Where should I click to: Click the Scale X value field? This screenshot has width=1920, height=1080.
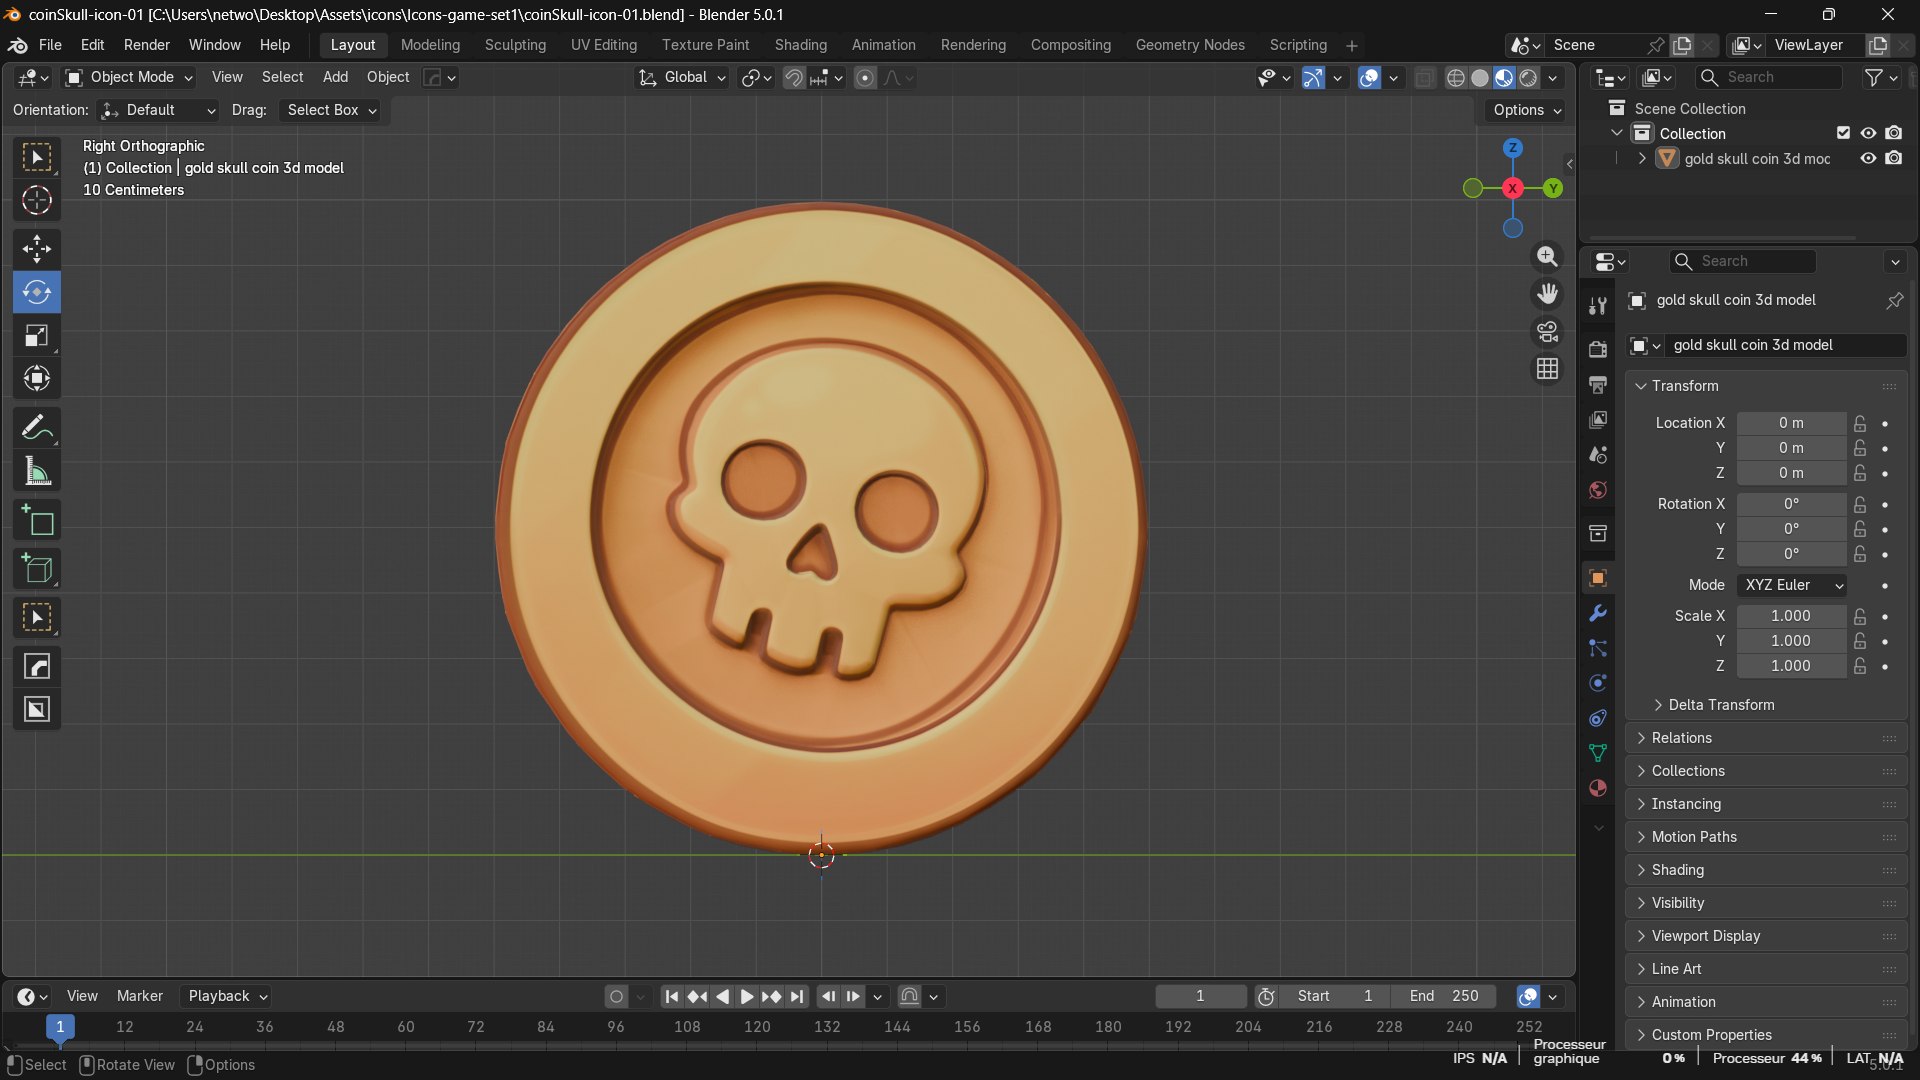click(x=1791, y=616)
